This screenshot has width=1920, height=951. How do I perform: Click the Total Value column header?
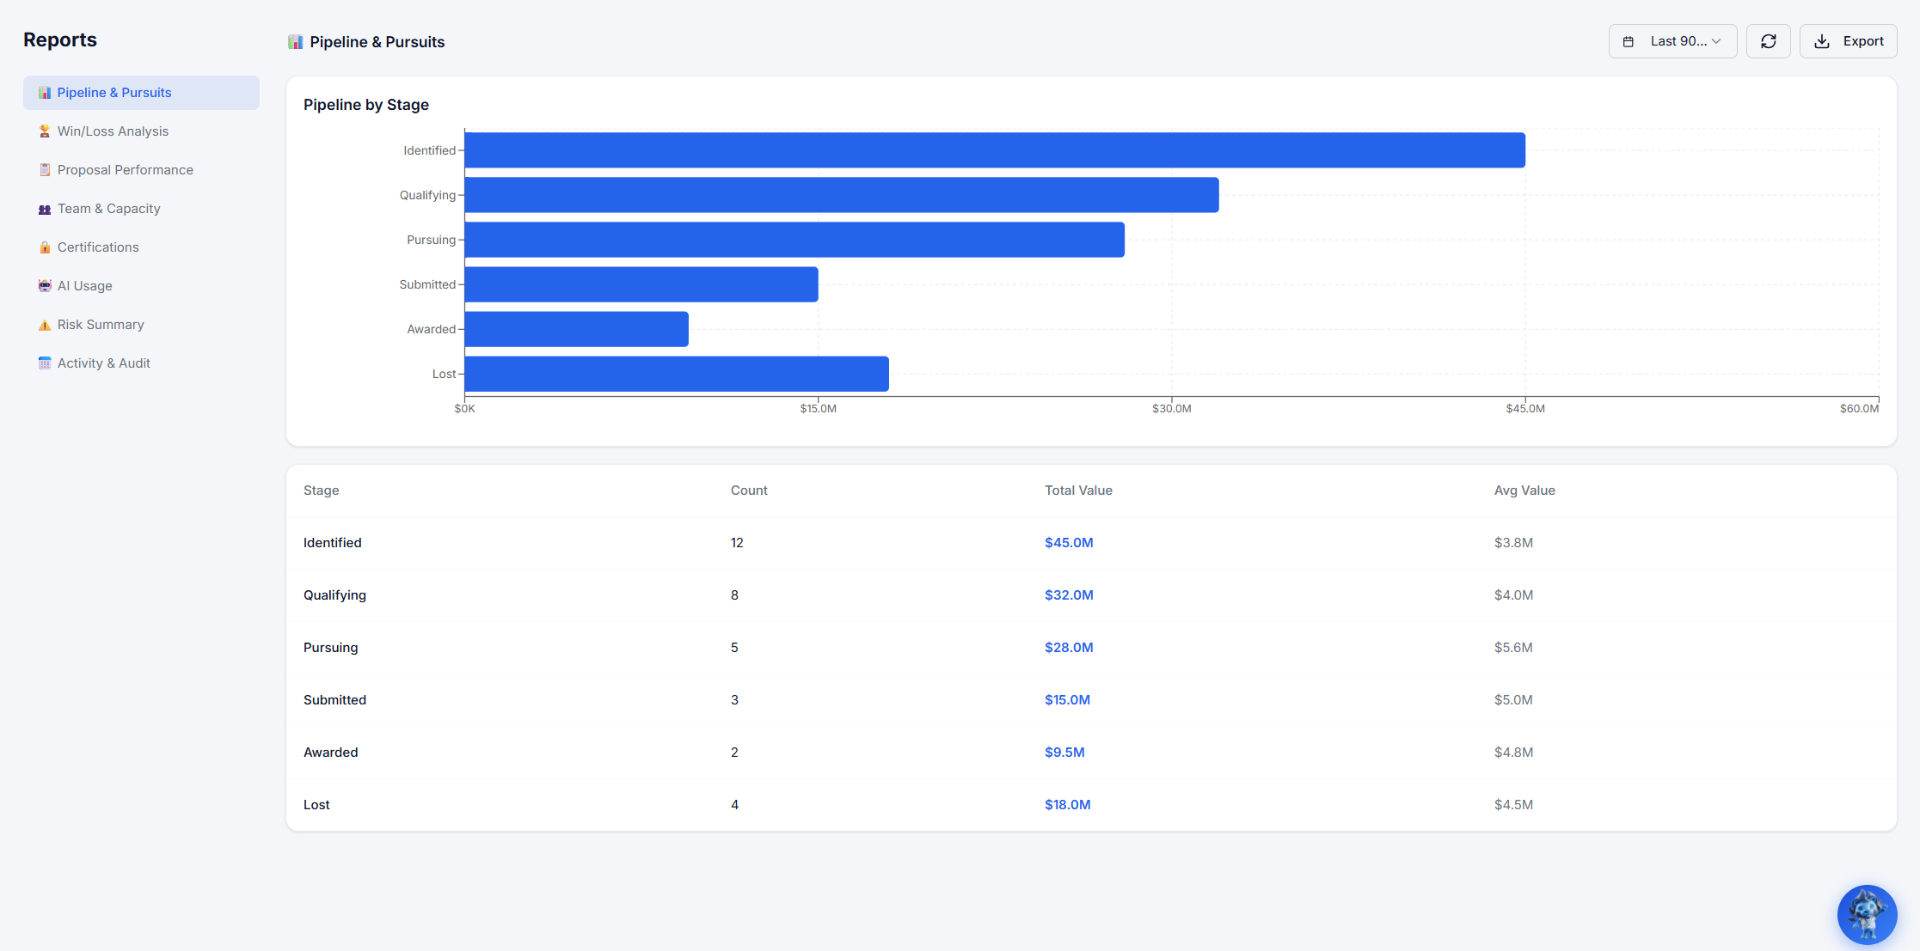pyautogui.click(x=1079, y=491)
